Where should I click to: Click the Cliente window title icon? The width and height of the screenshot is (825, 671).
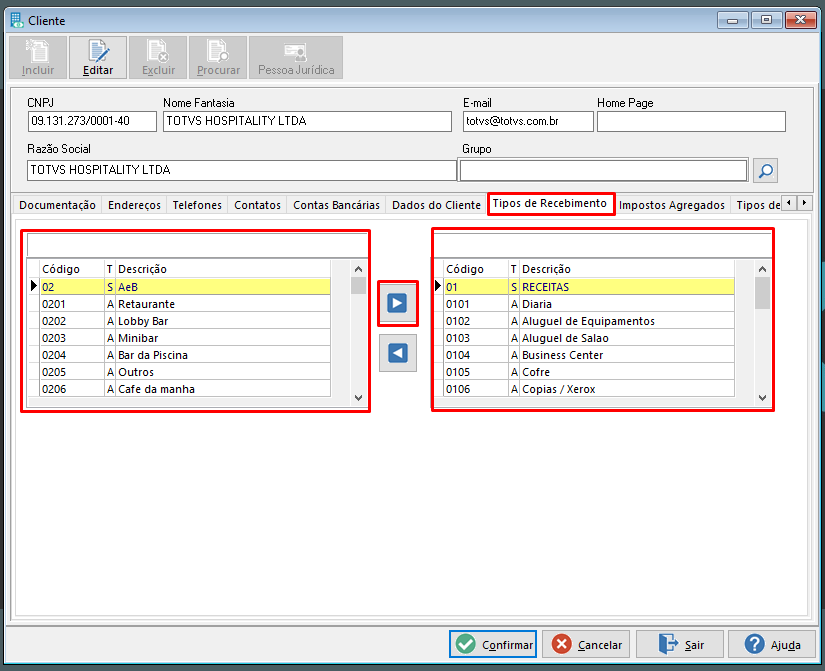(x=17, y=21)
